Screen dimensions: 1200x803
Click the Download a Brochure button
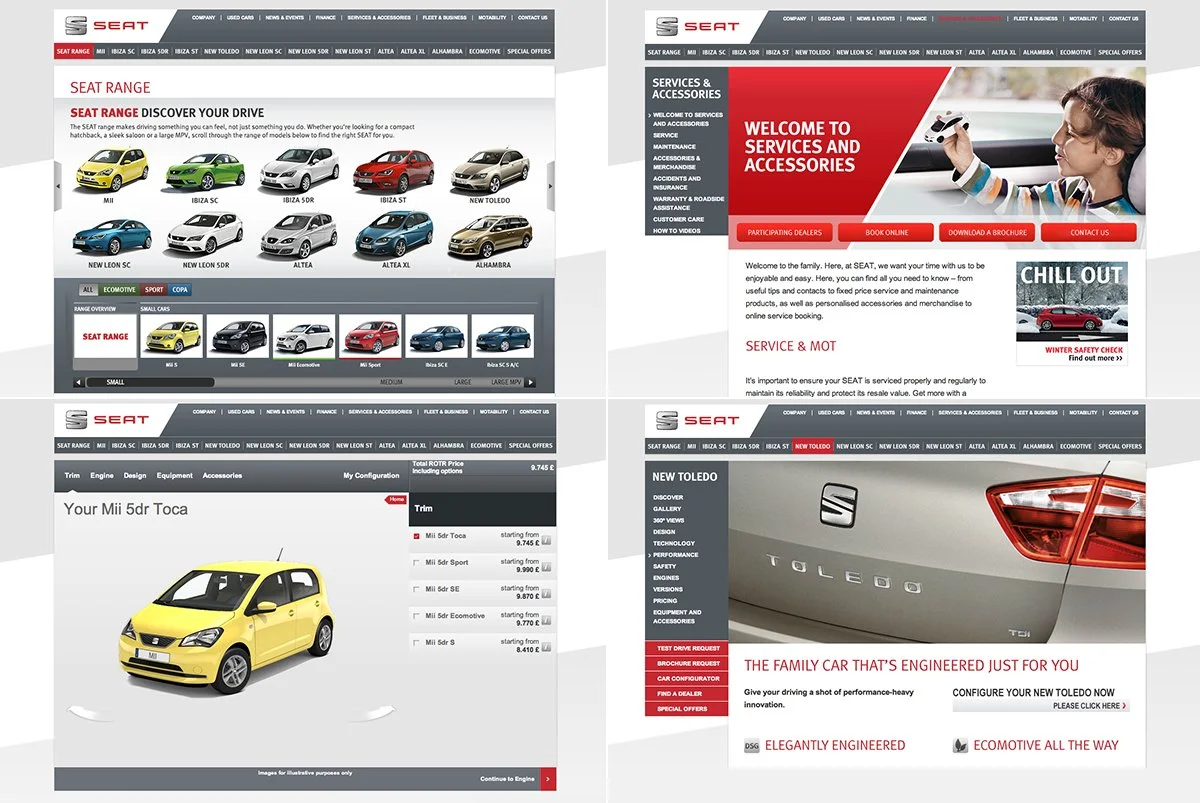click(988, 232)
